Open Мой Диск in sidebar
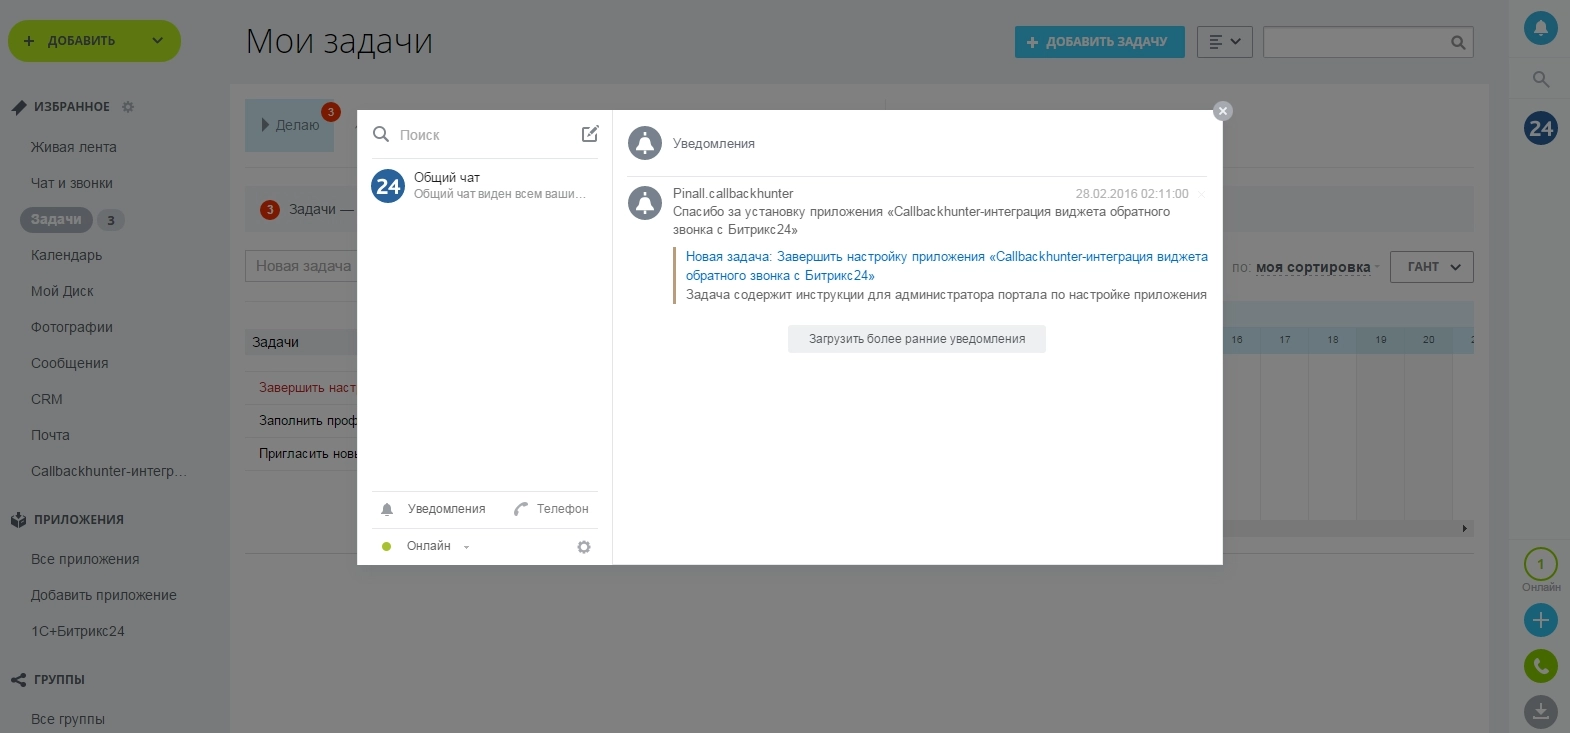This screenshot has height=733, width=1570. 62,291
